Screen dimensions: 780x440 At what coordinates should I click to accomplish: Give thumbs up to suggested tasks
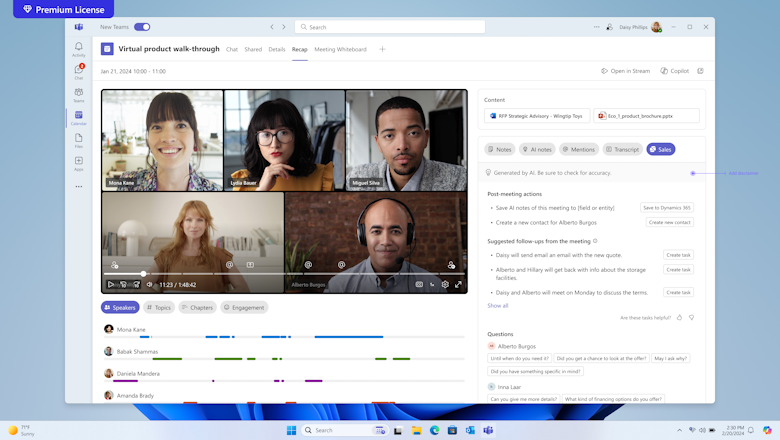coord(680,317)
